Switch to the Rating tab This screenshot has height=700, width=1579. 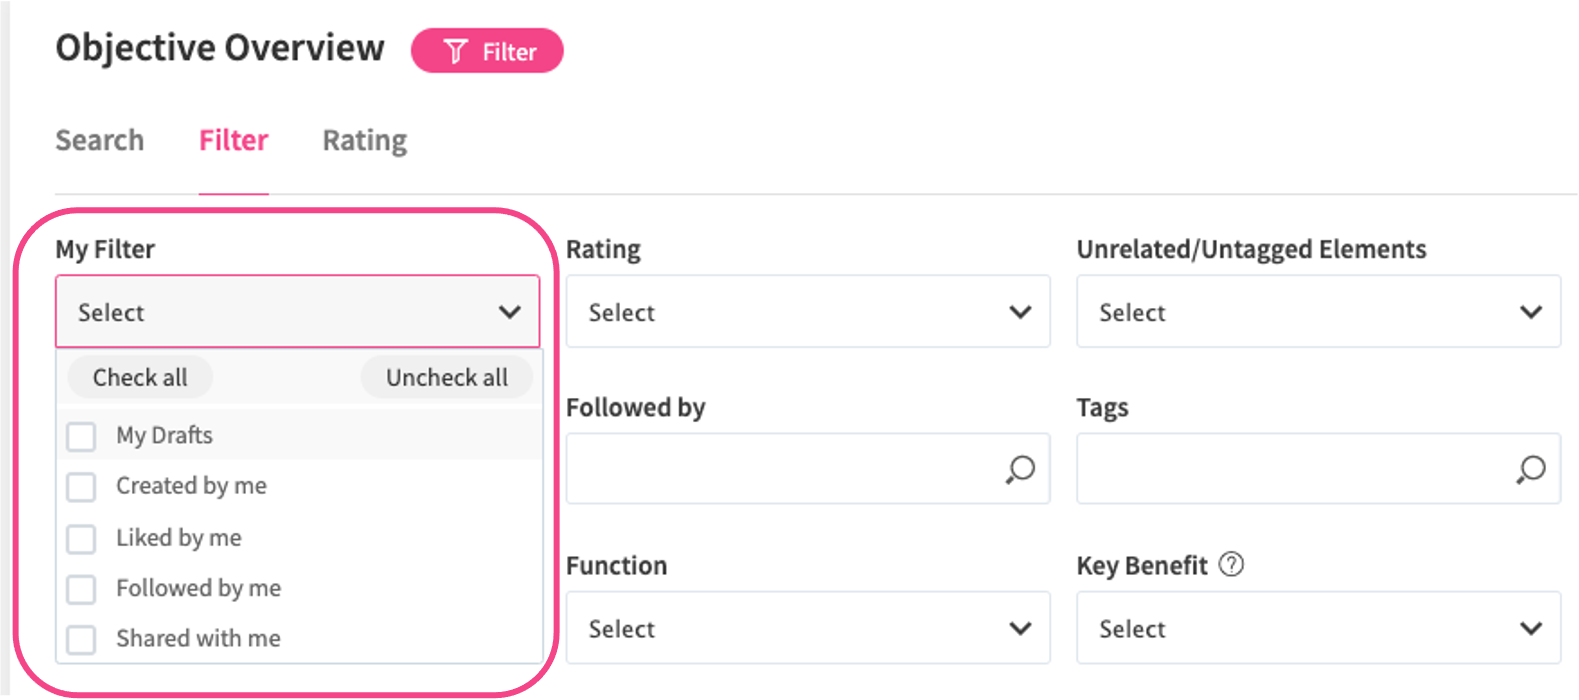(x=364, y=140)
